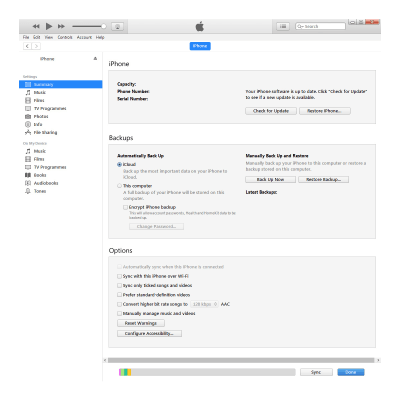
Task: Enable Encrypt iPhone backup checkbox
Action: 125,207
